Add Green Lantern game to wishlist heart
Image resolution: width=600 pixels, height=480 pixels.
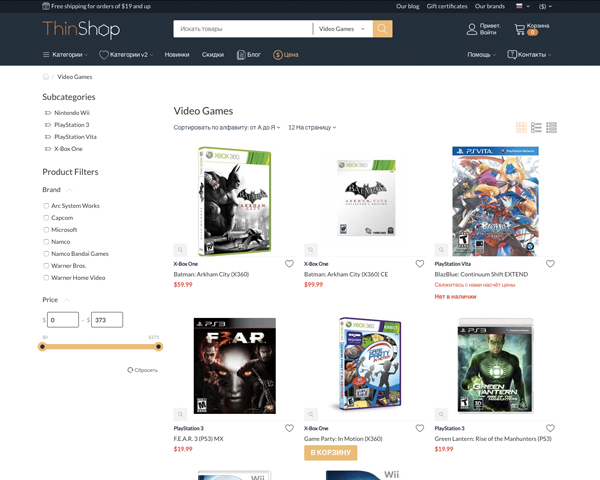pos(550,428)
